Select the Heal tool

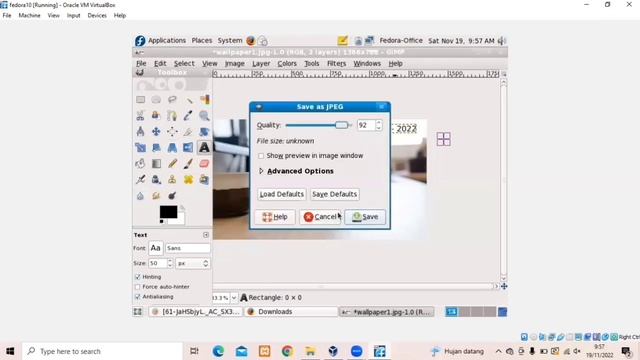point(188,180)
